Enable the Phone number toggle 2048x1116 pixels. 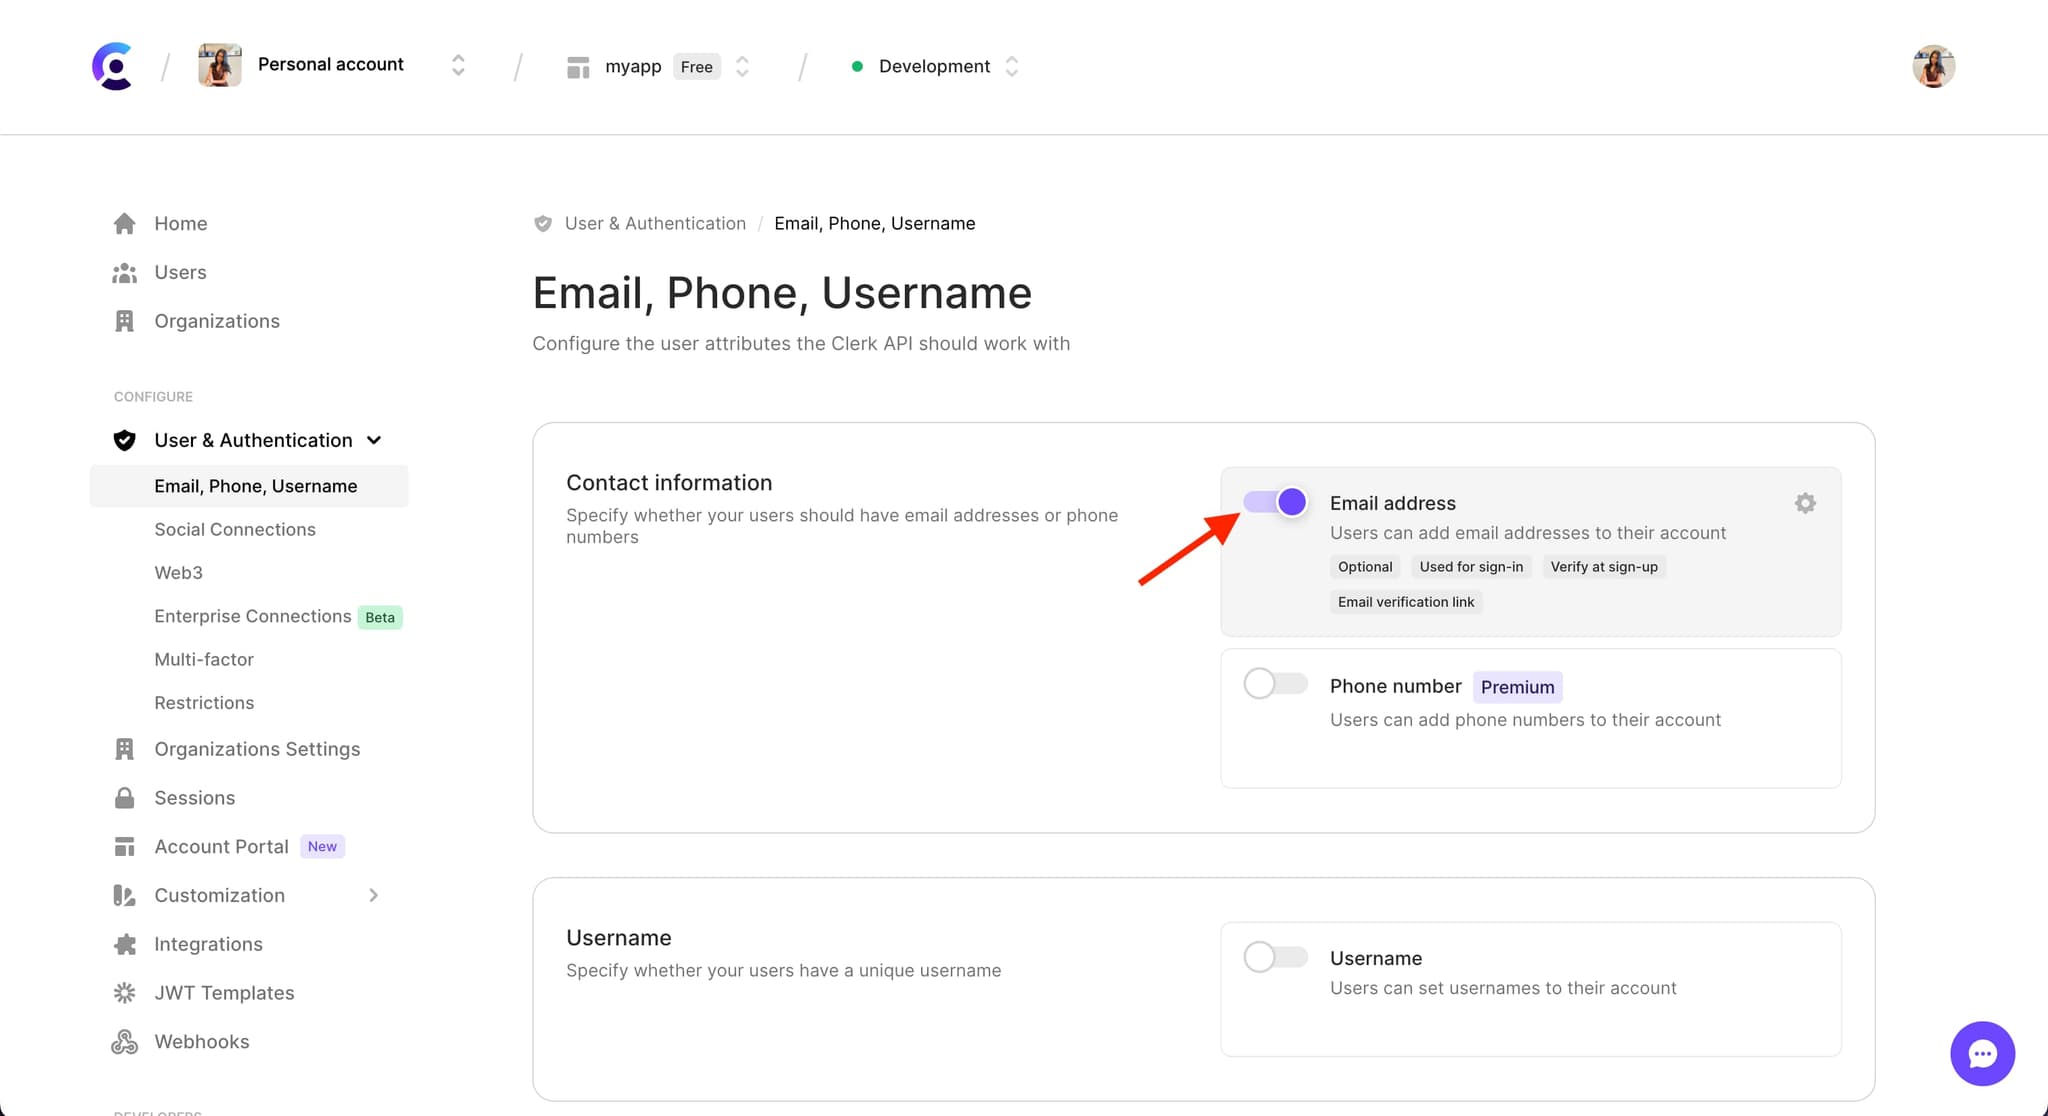click(1275, 683)
